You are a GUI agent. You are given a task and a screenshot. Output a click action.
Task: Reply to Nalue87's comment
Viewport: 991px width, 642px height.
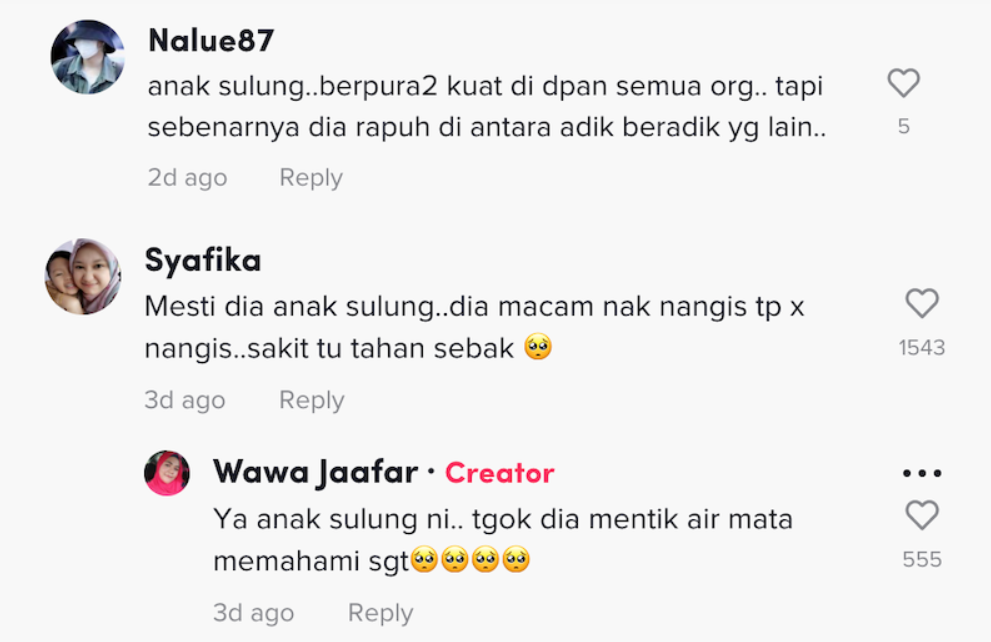coord(311,178)
